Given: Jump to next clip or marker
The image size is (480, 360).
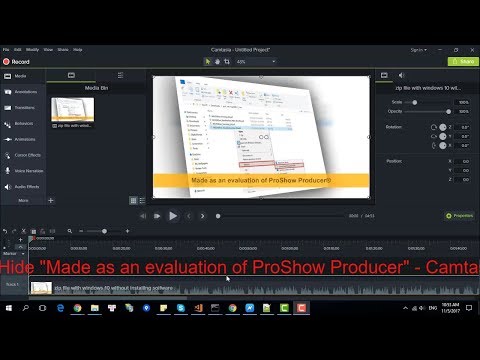Looking at the screenshot, I should (202, 216).
